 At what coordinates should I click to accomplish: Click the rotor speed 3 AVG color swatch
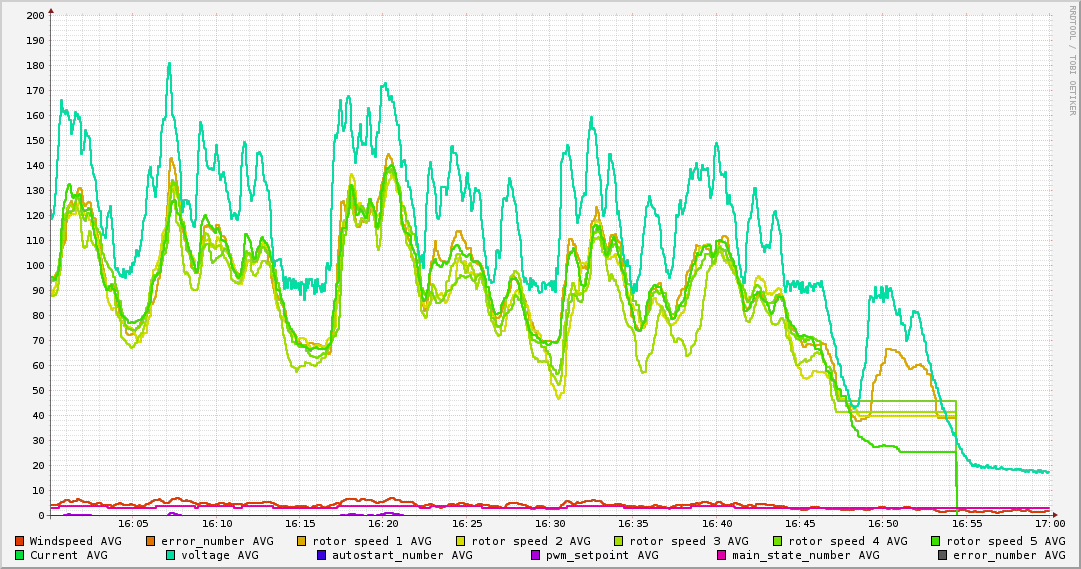point(619,541)
